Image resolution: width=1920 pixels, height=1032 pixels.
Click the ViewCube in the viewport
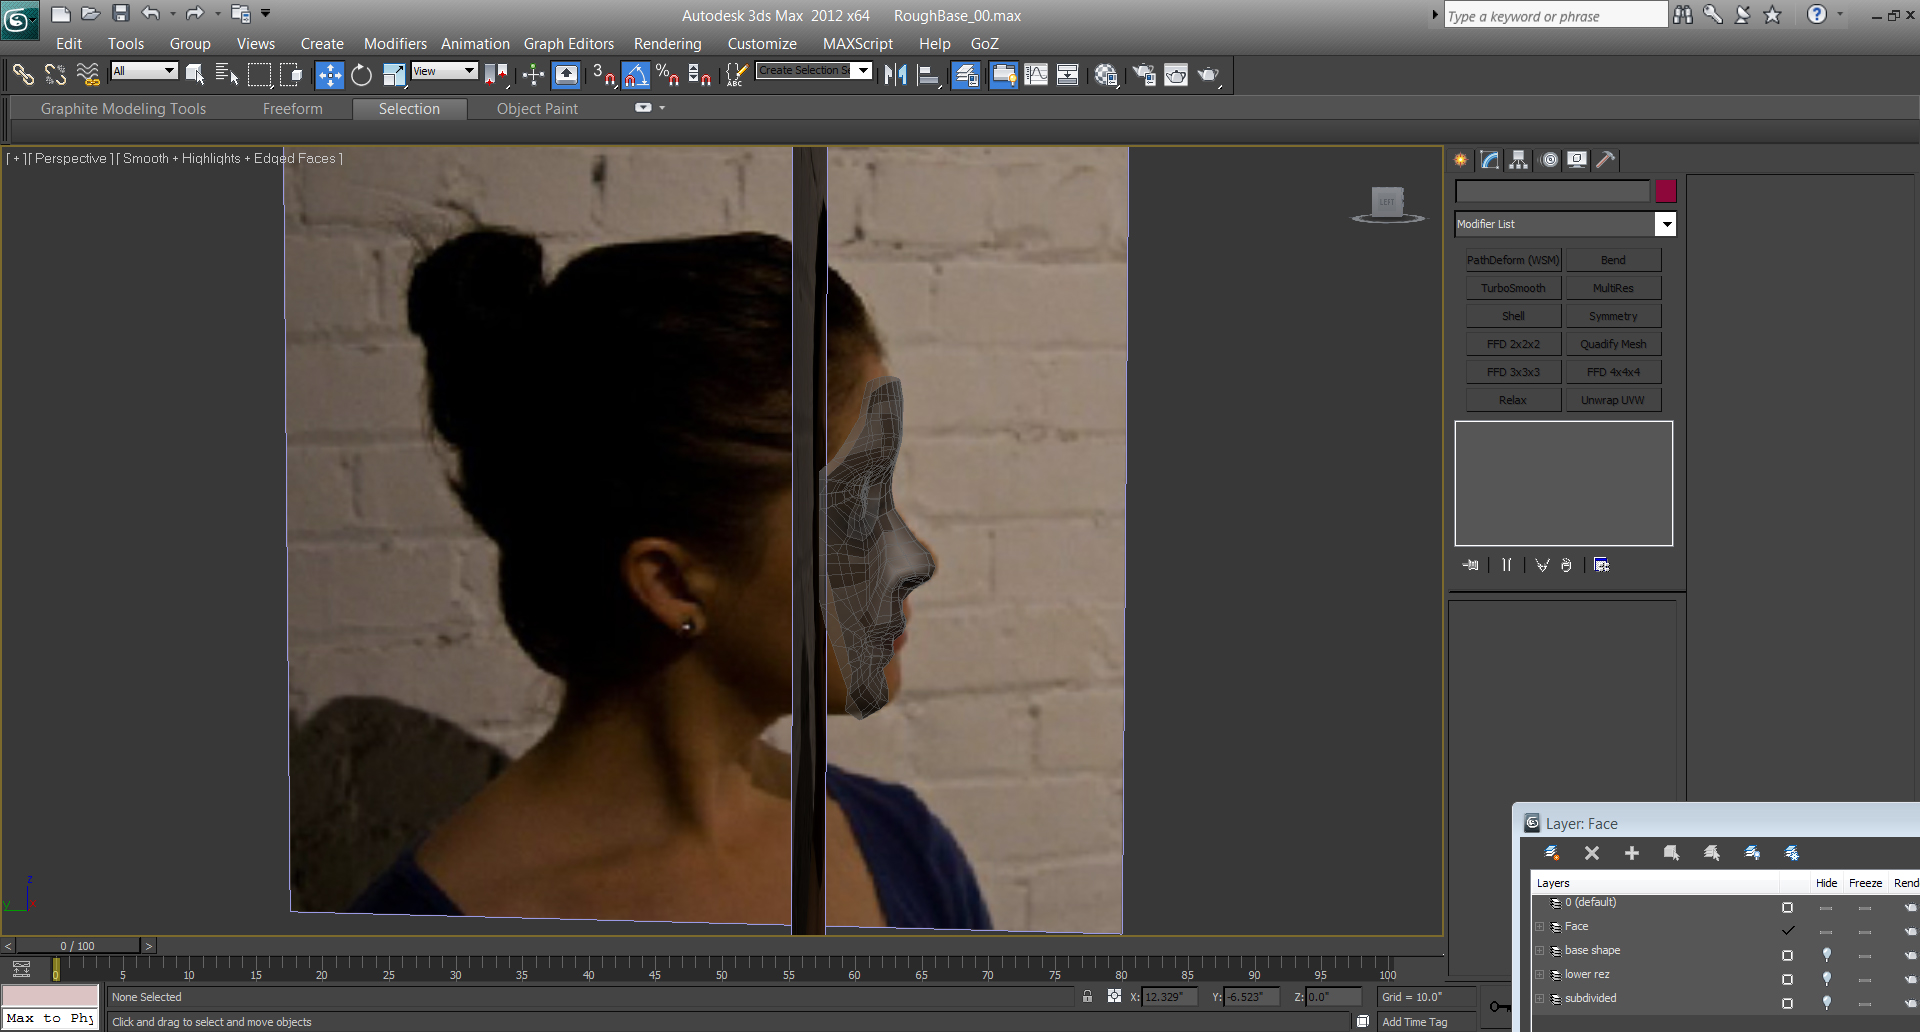point(1387,203)
